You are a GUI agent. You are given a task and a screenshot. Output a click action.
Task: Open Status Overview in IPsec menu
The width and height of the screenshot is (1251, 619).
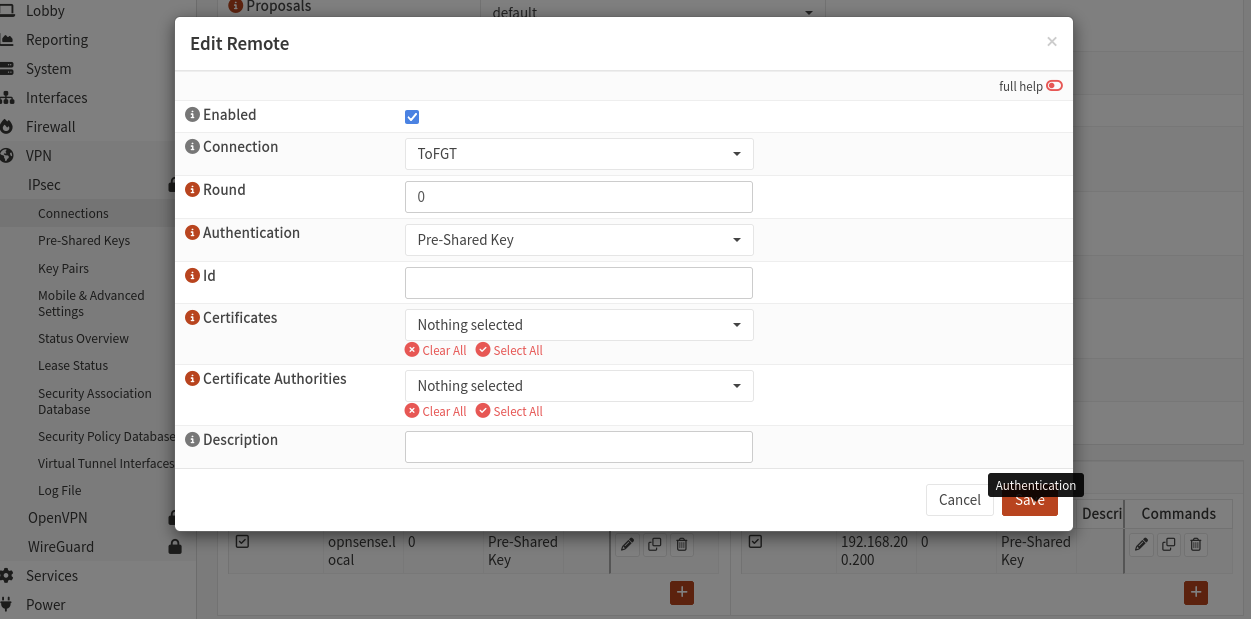pos(83,339)
